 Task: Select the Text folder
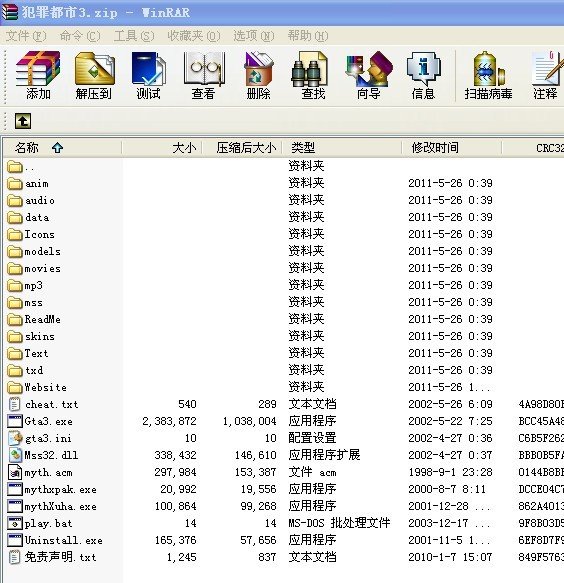(28, 353)
